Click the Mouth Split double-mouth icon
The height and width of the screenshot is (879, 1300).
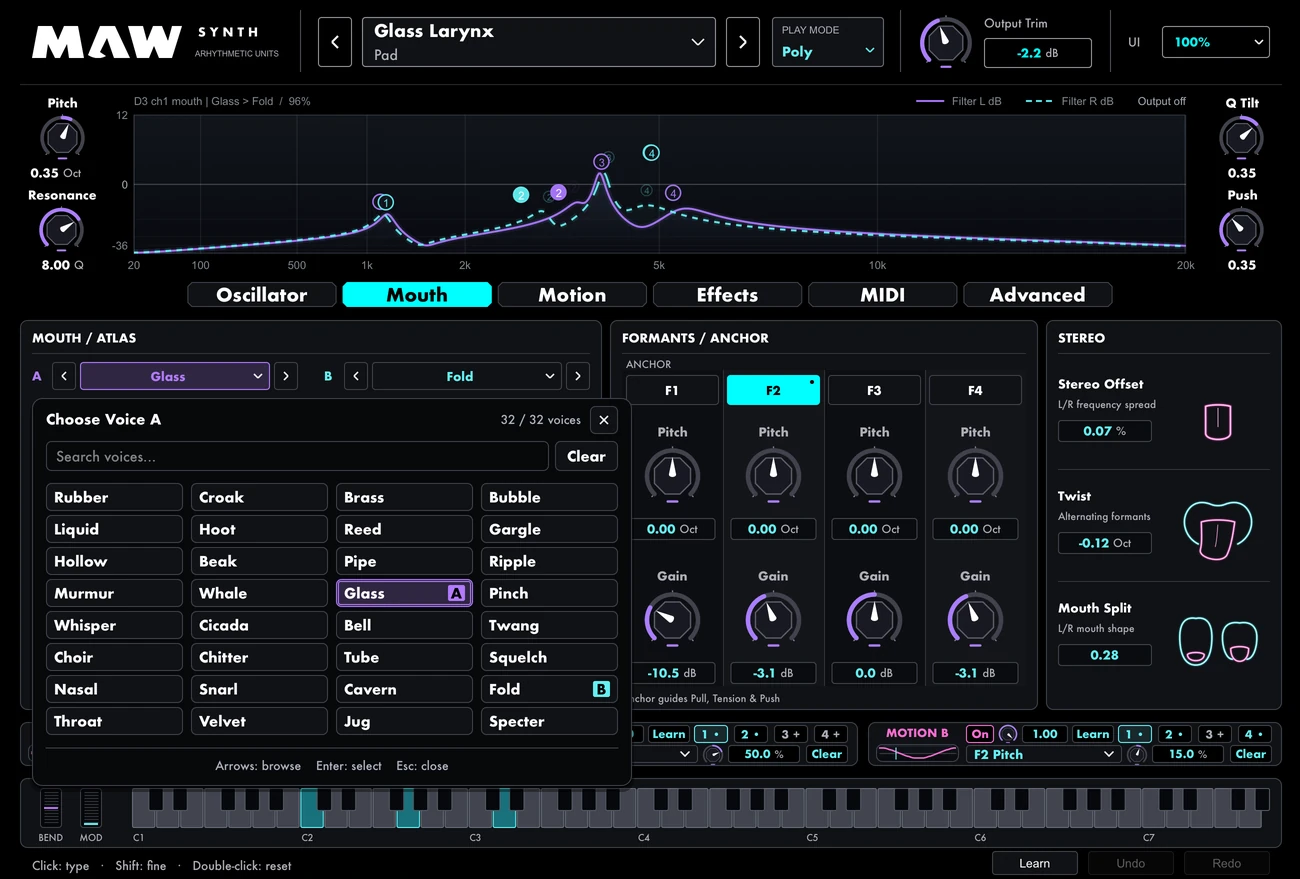click(1218, 641)
